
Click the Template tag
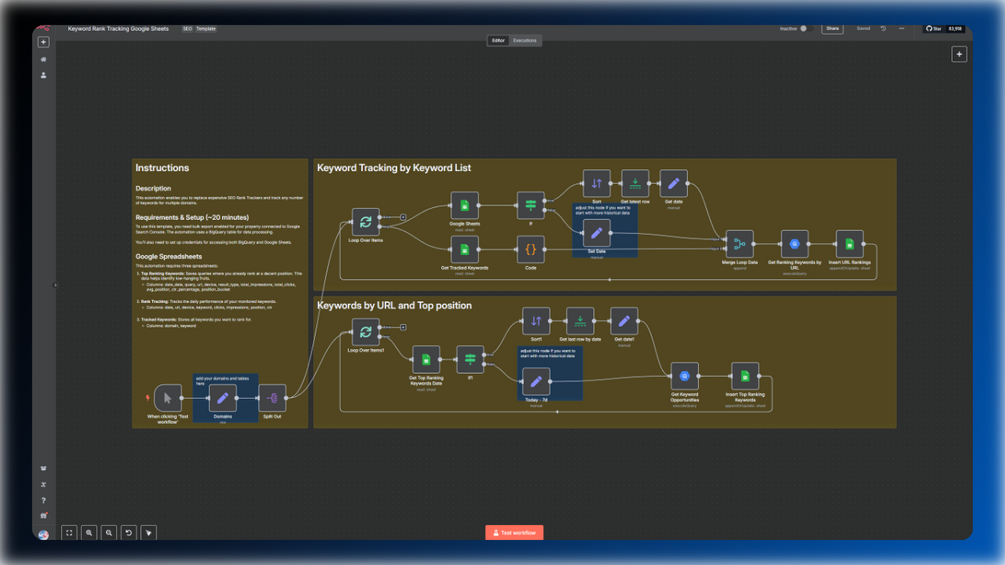(206, 29)
